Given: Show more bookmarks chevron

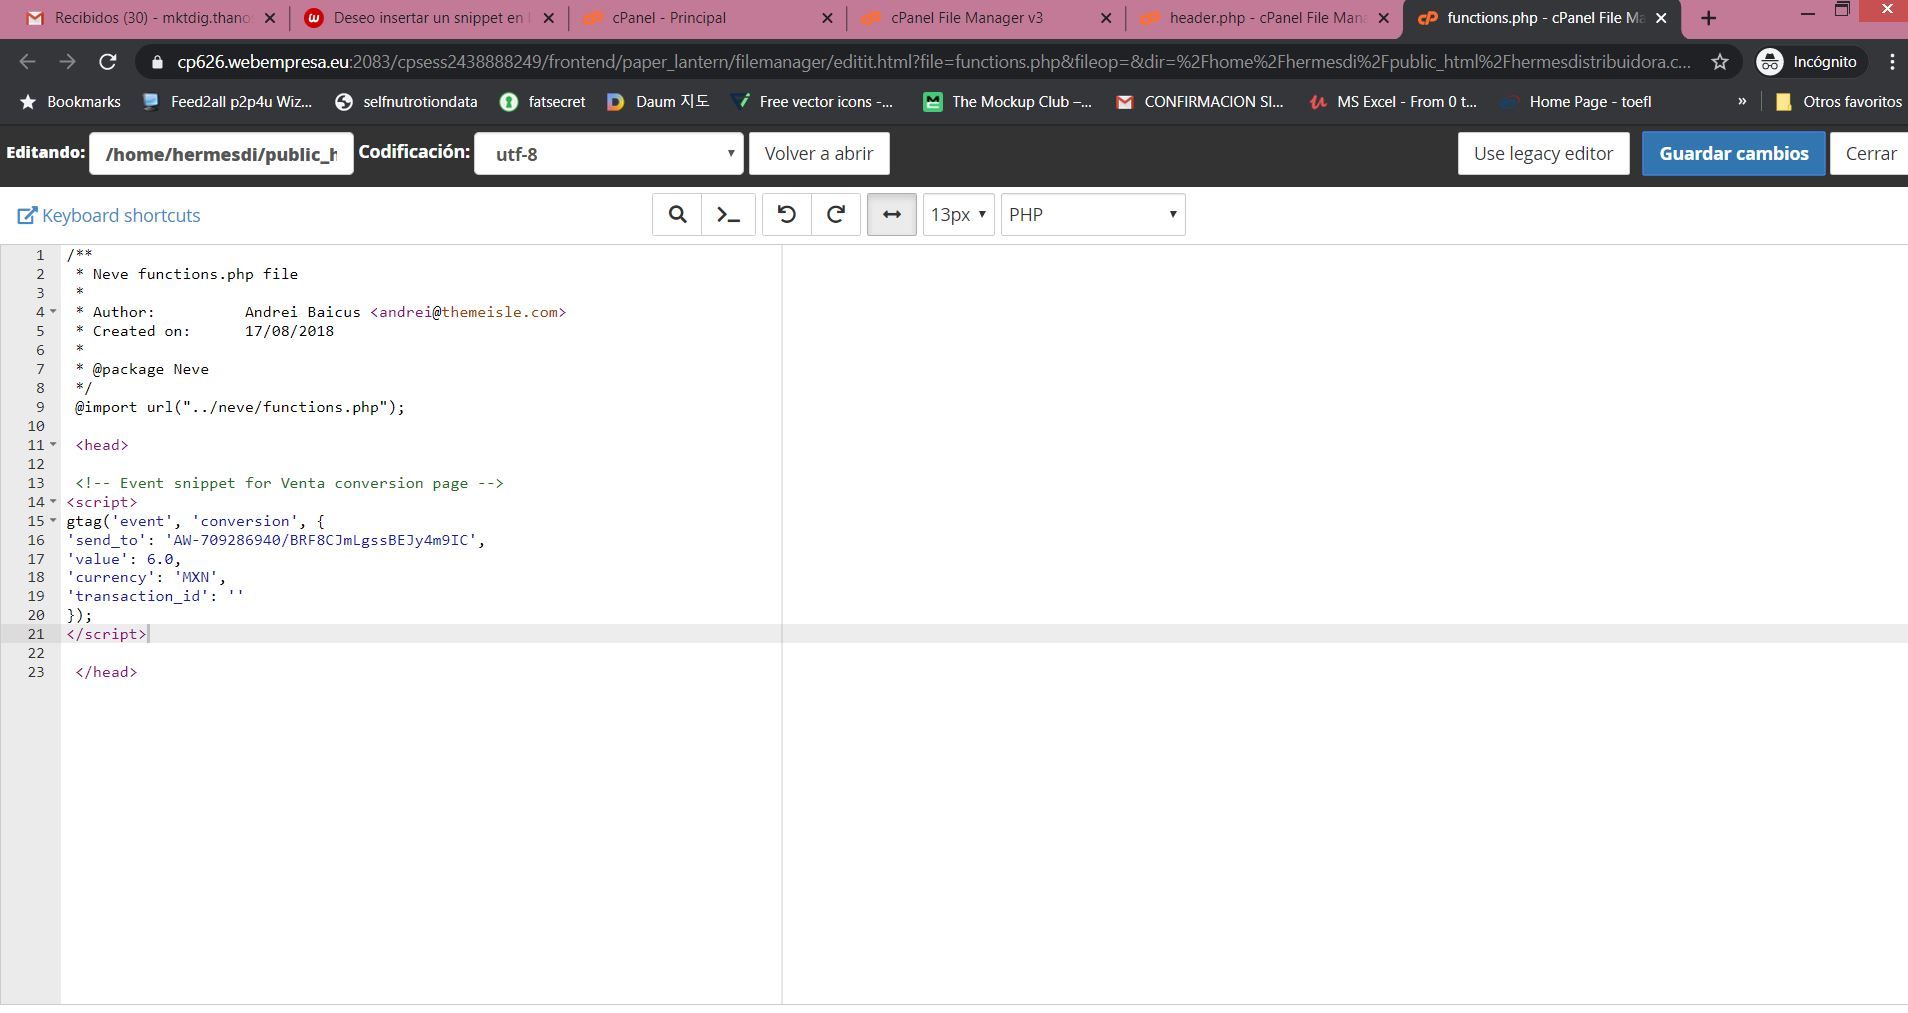Looking at the screenshot, I should 1743,102.
